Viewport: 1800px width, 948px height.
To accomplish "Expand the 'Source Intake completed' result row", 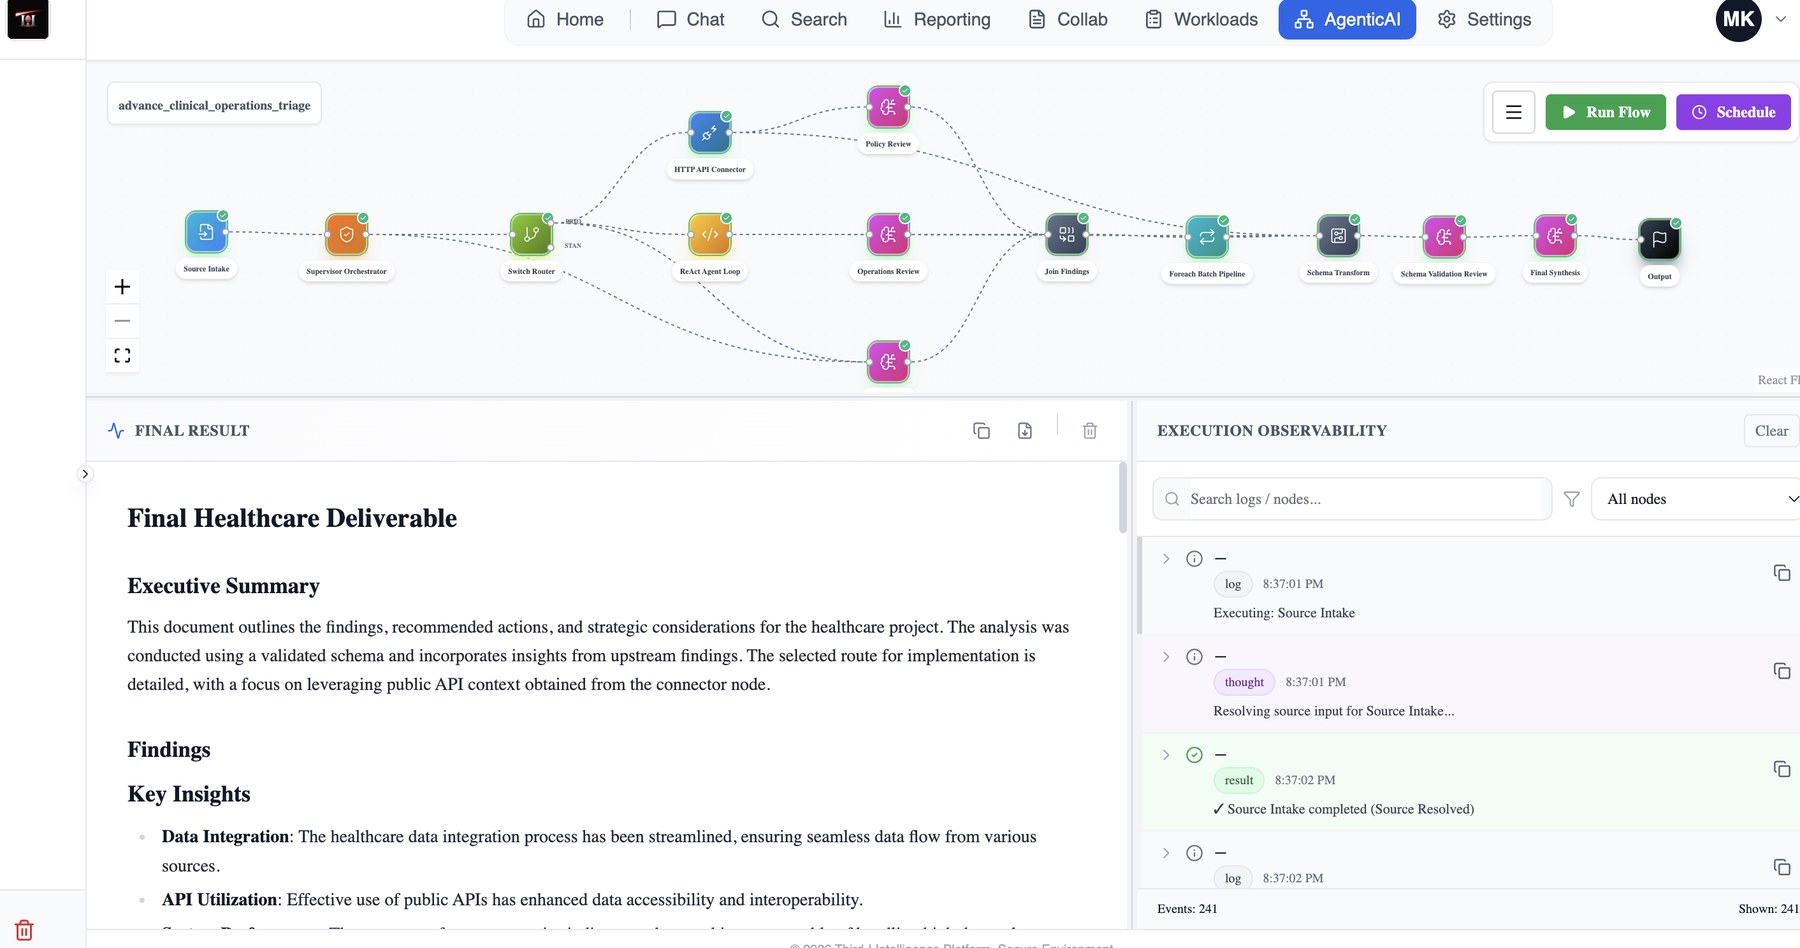I will click(x=1166, y=755).
